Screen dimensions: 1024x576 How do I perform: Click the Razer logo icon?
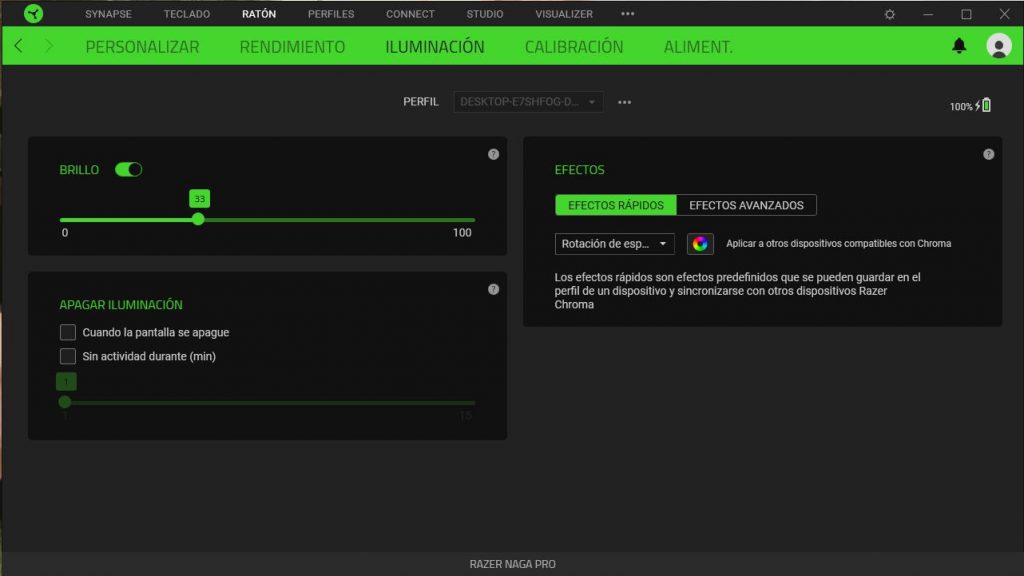[x=33, y=14]
